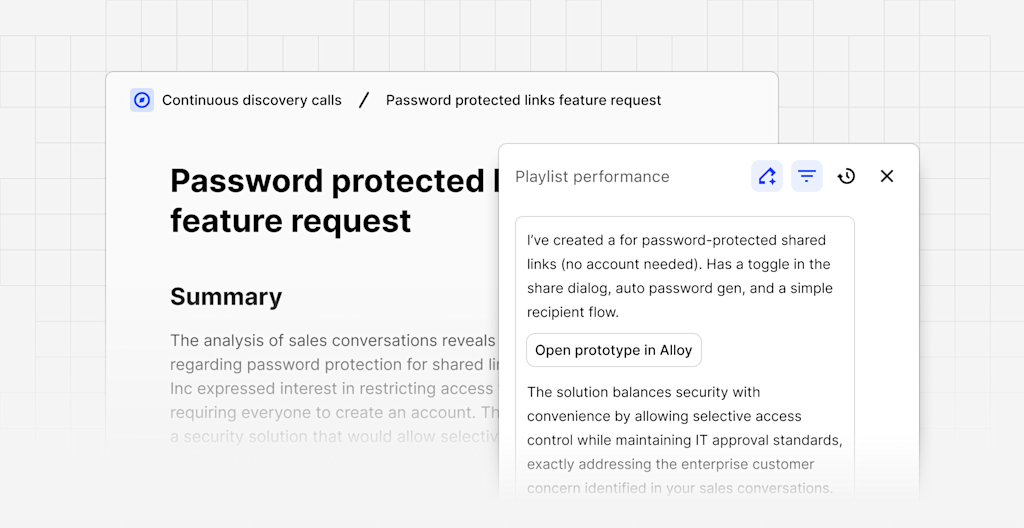Click 'share dialog, auto password gen' text
The width and height of the screenshot is (1024, 528).
(x=679, y=289)
